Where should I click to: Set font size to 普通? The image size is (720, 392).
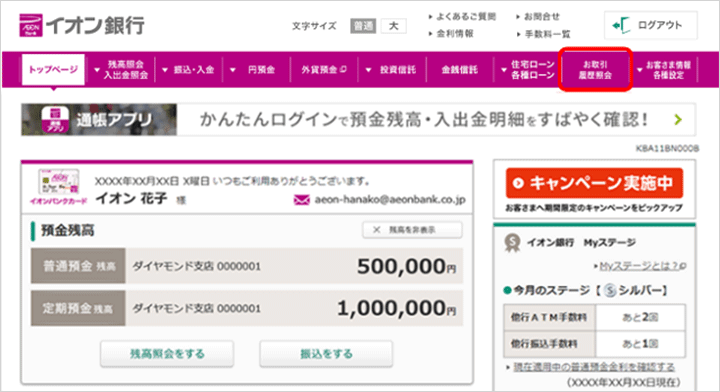point(363,26)
